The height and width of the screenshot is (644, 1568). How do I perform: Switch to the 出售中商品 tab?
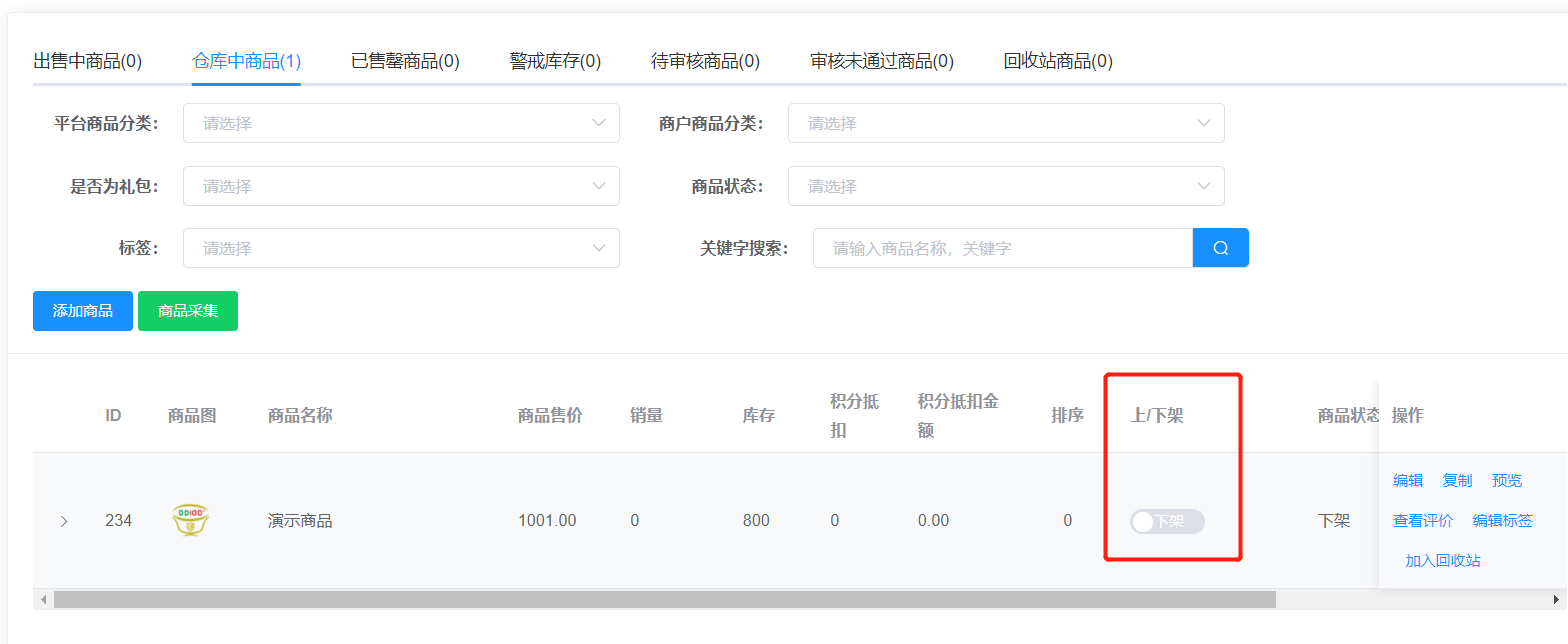coord(88,61)
